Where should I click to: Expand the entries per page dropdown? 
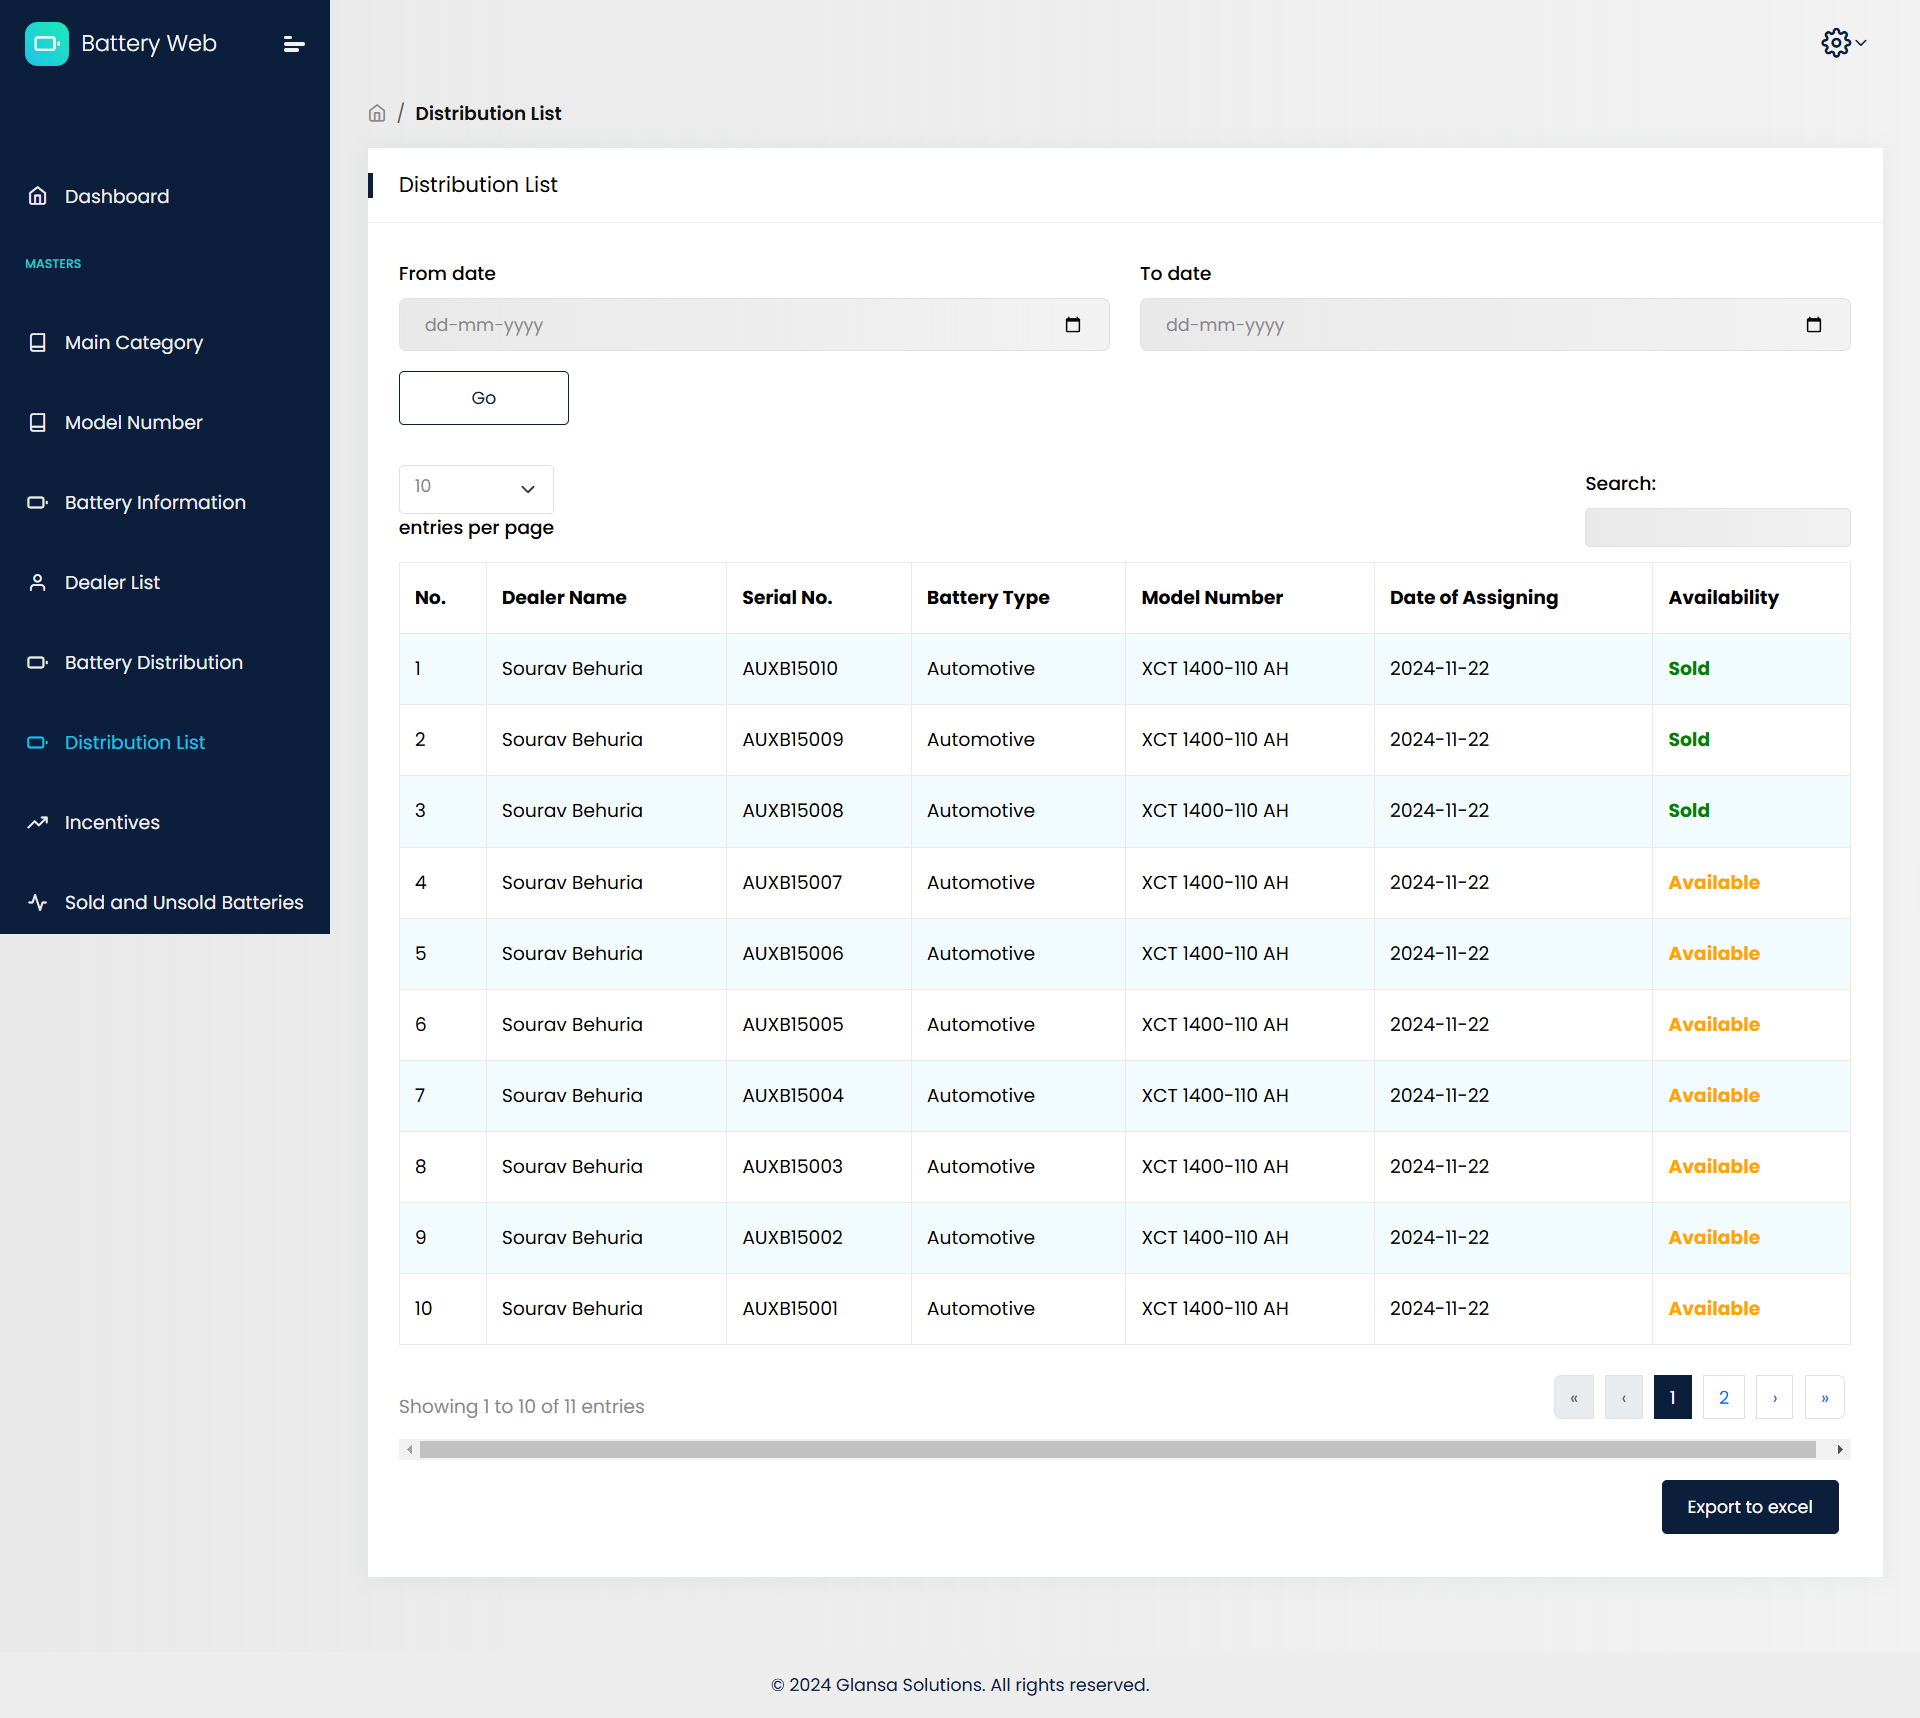click(476, 488)
